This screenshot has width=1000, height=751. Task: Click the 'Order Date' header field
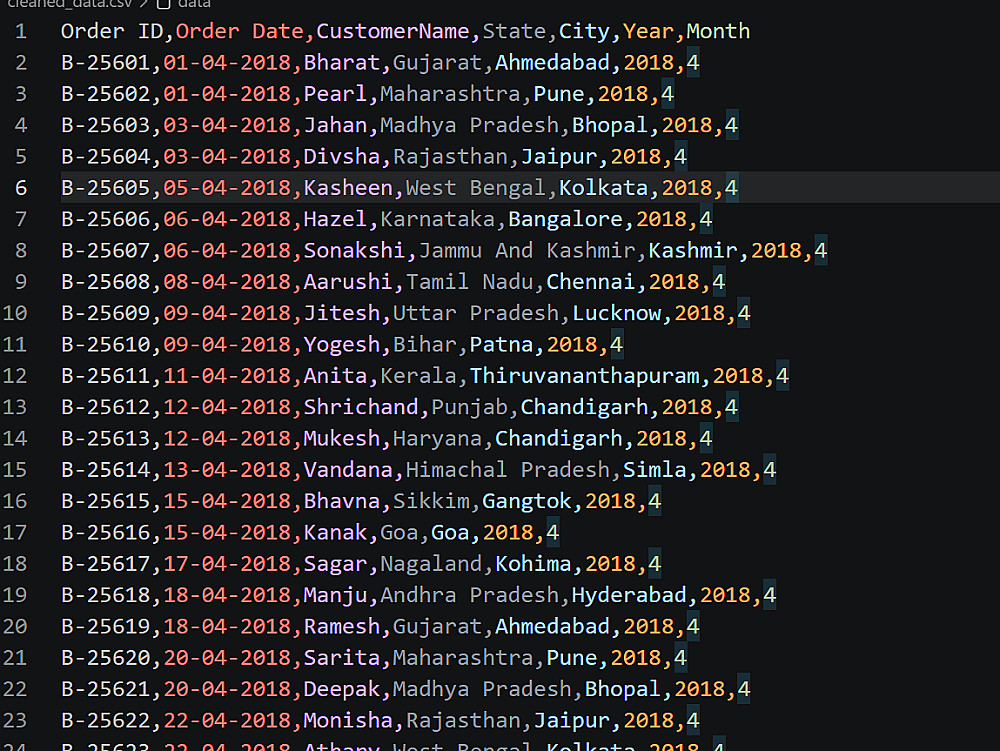(x=240, y=31)
